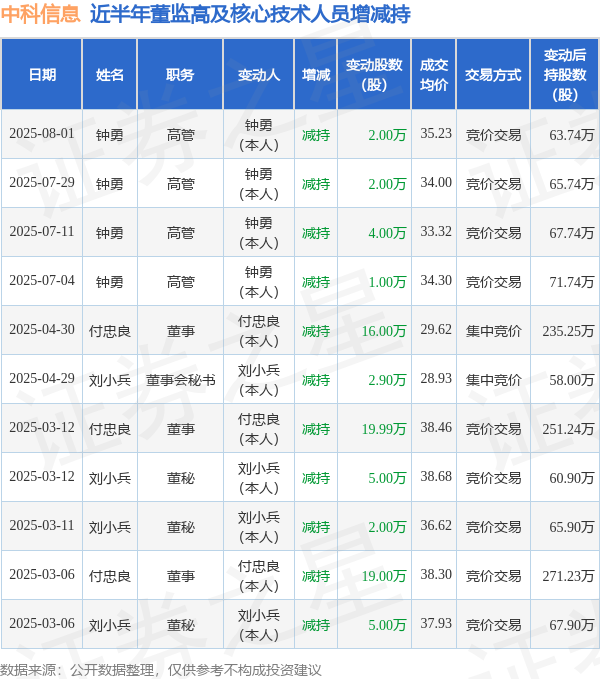
Task: Select the 成交均价 column header
Action: point(434,75)
